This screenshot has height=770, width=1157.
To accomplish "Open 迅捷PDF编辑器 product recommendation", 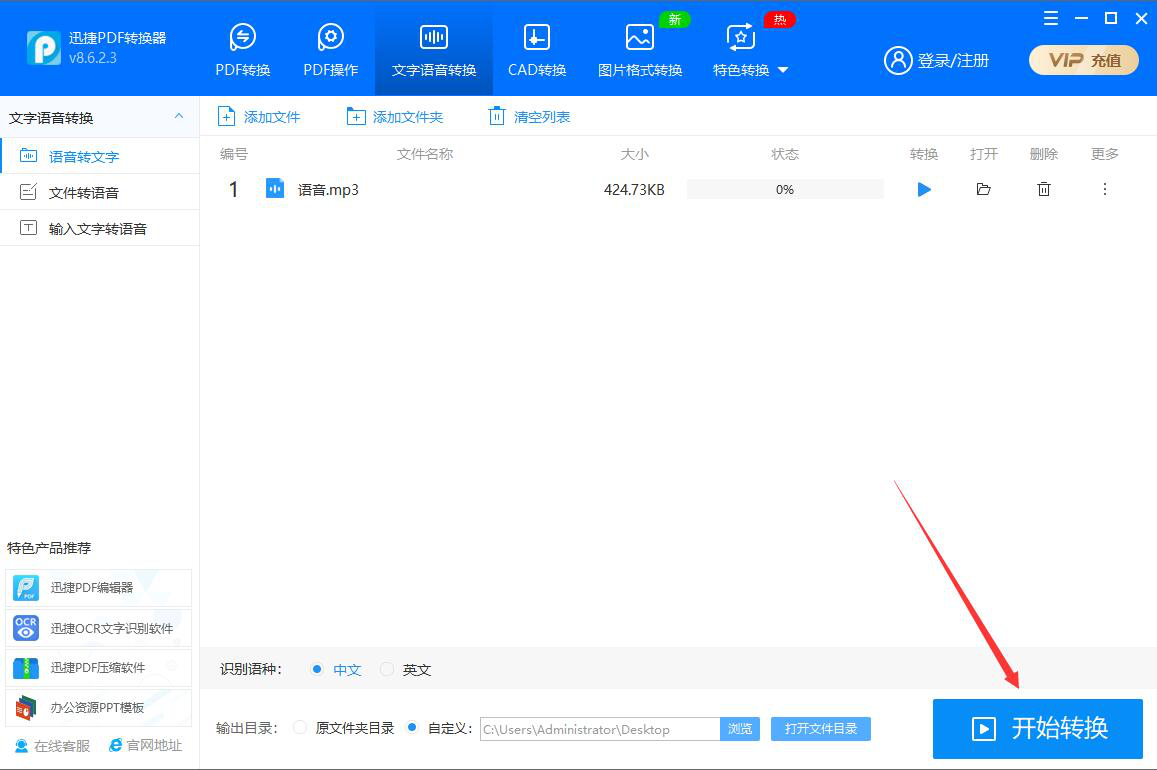I will (x=98, y=588).
